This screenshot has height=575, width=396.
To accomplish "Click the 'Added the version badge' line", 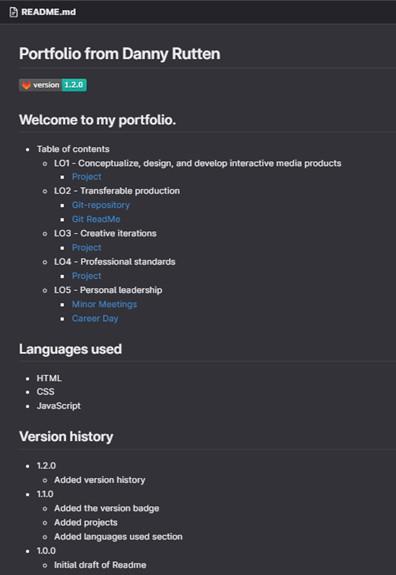I will click(x=107, y=508).
